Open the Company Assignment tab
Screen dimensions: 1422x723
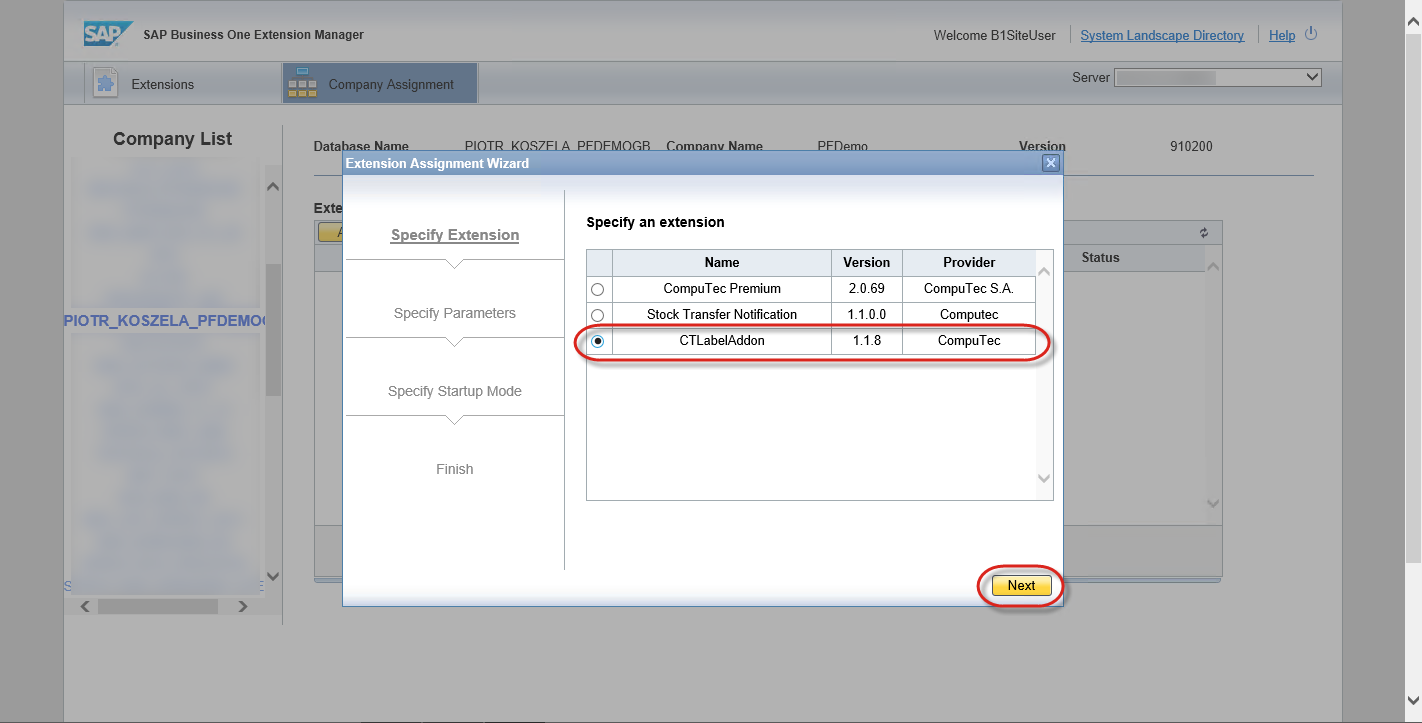(391, 85)
